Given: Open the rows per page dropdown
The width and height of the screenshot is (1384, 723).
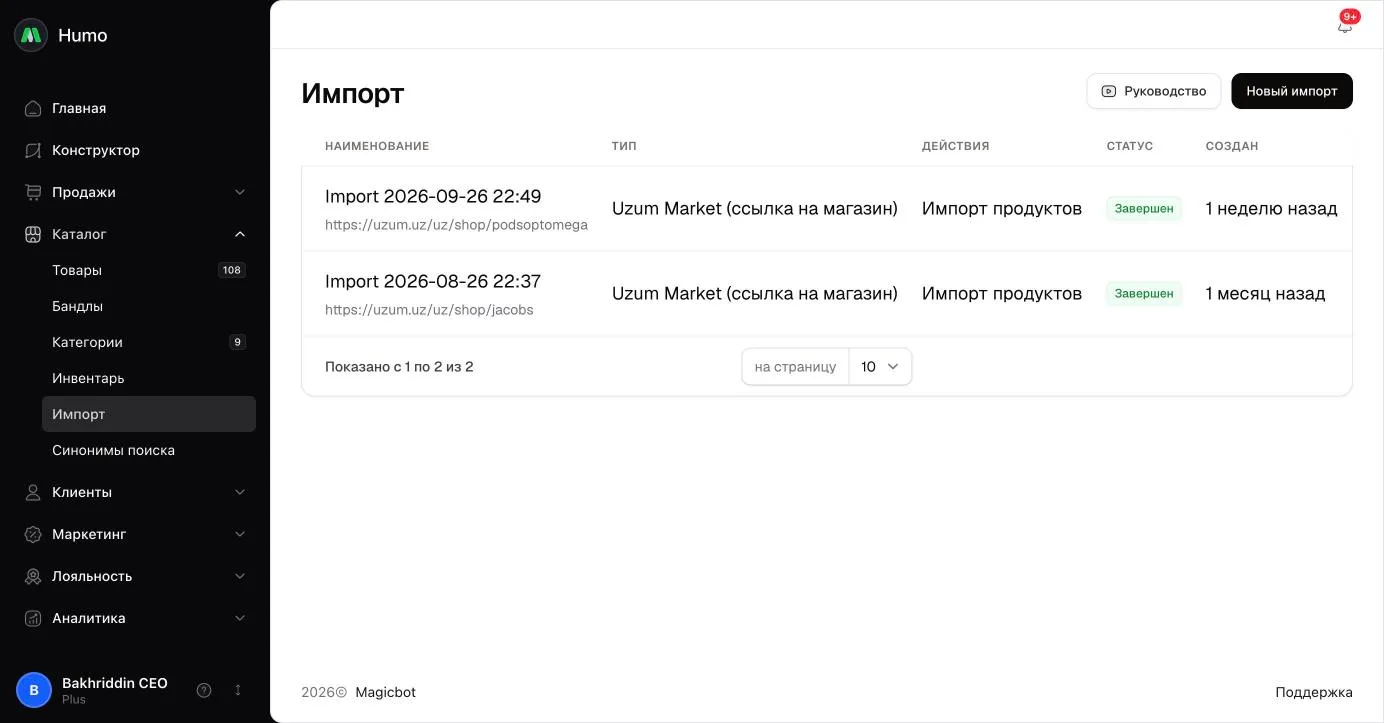Looking at the screenshot, I should pyautogui.click(x=880, y=367).
